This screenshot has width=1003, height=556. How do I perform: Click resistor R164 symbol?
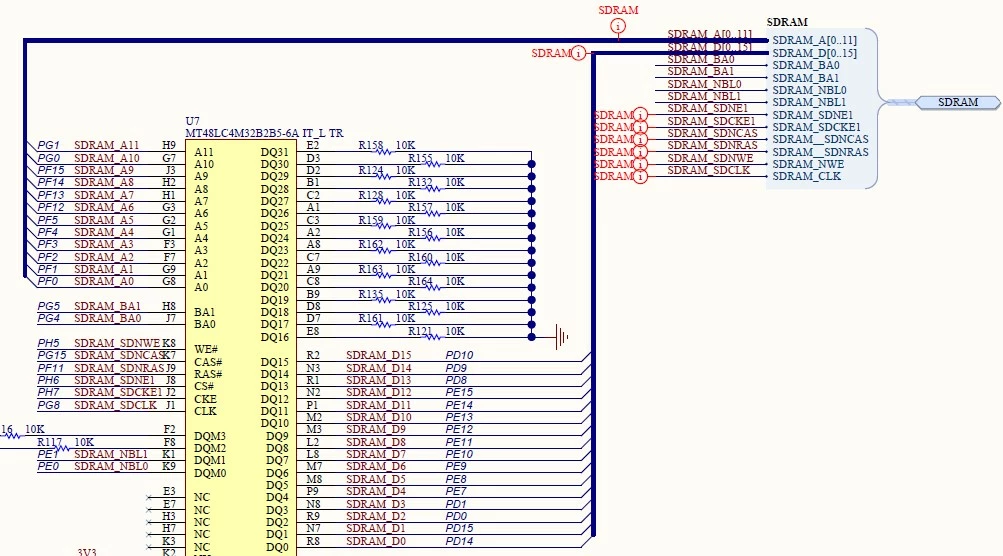tap(433, 287)
